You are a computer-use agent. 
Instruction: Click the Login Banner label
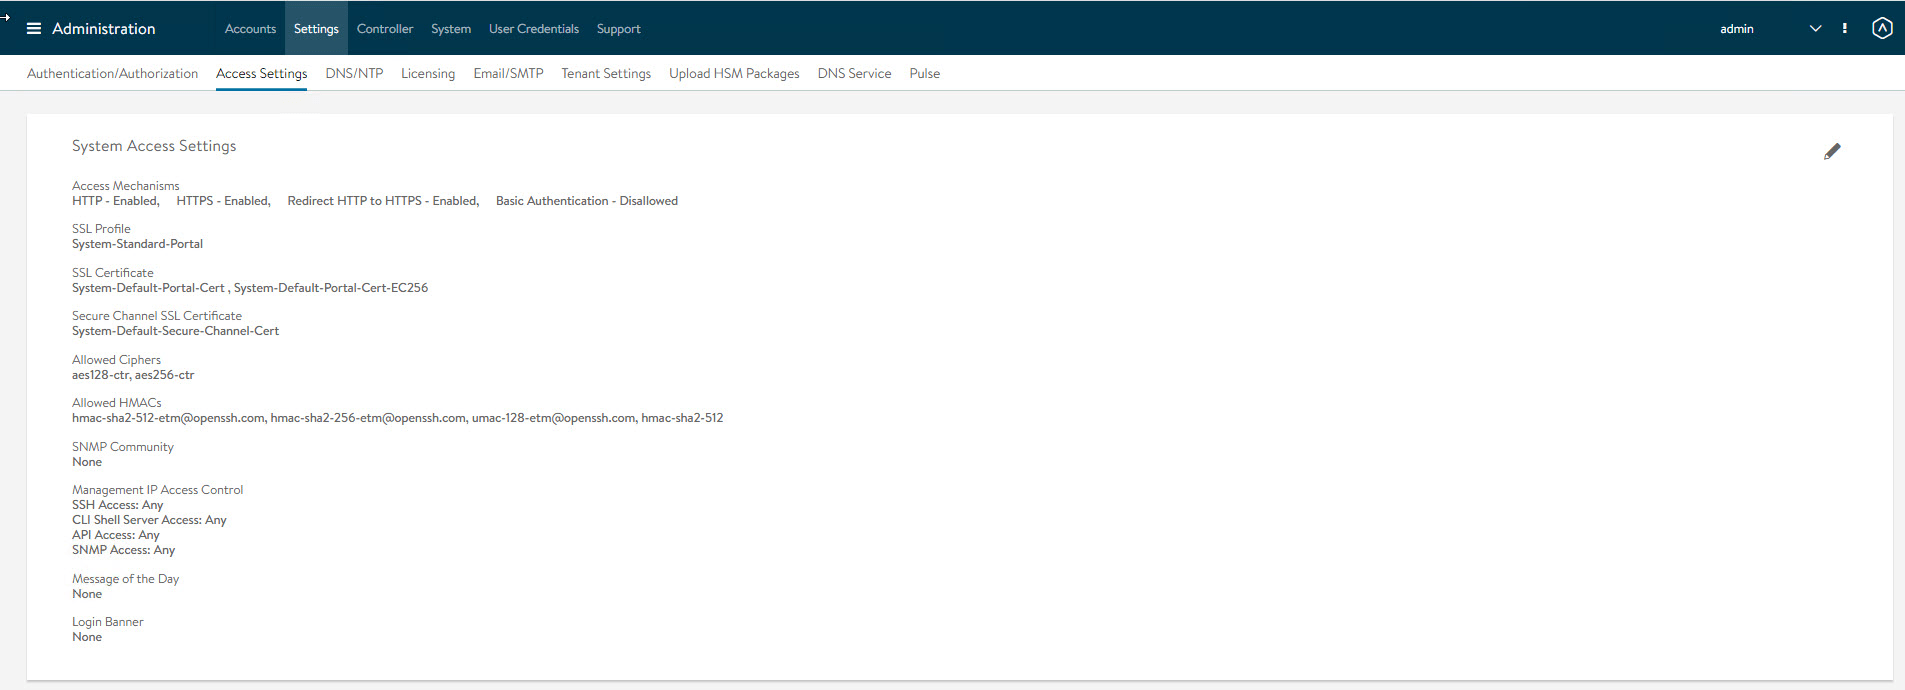[x=108, y=622]
